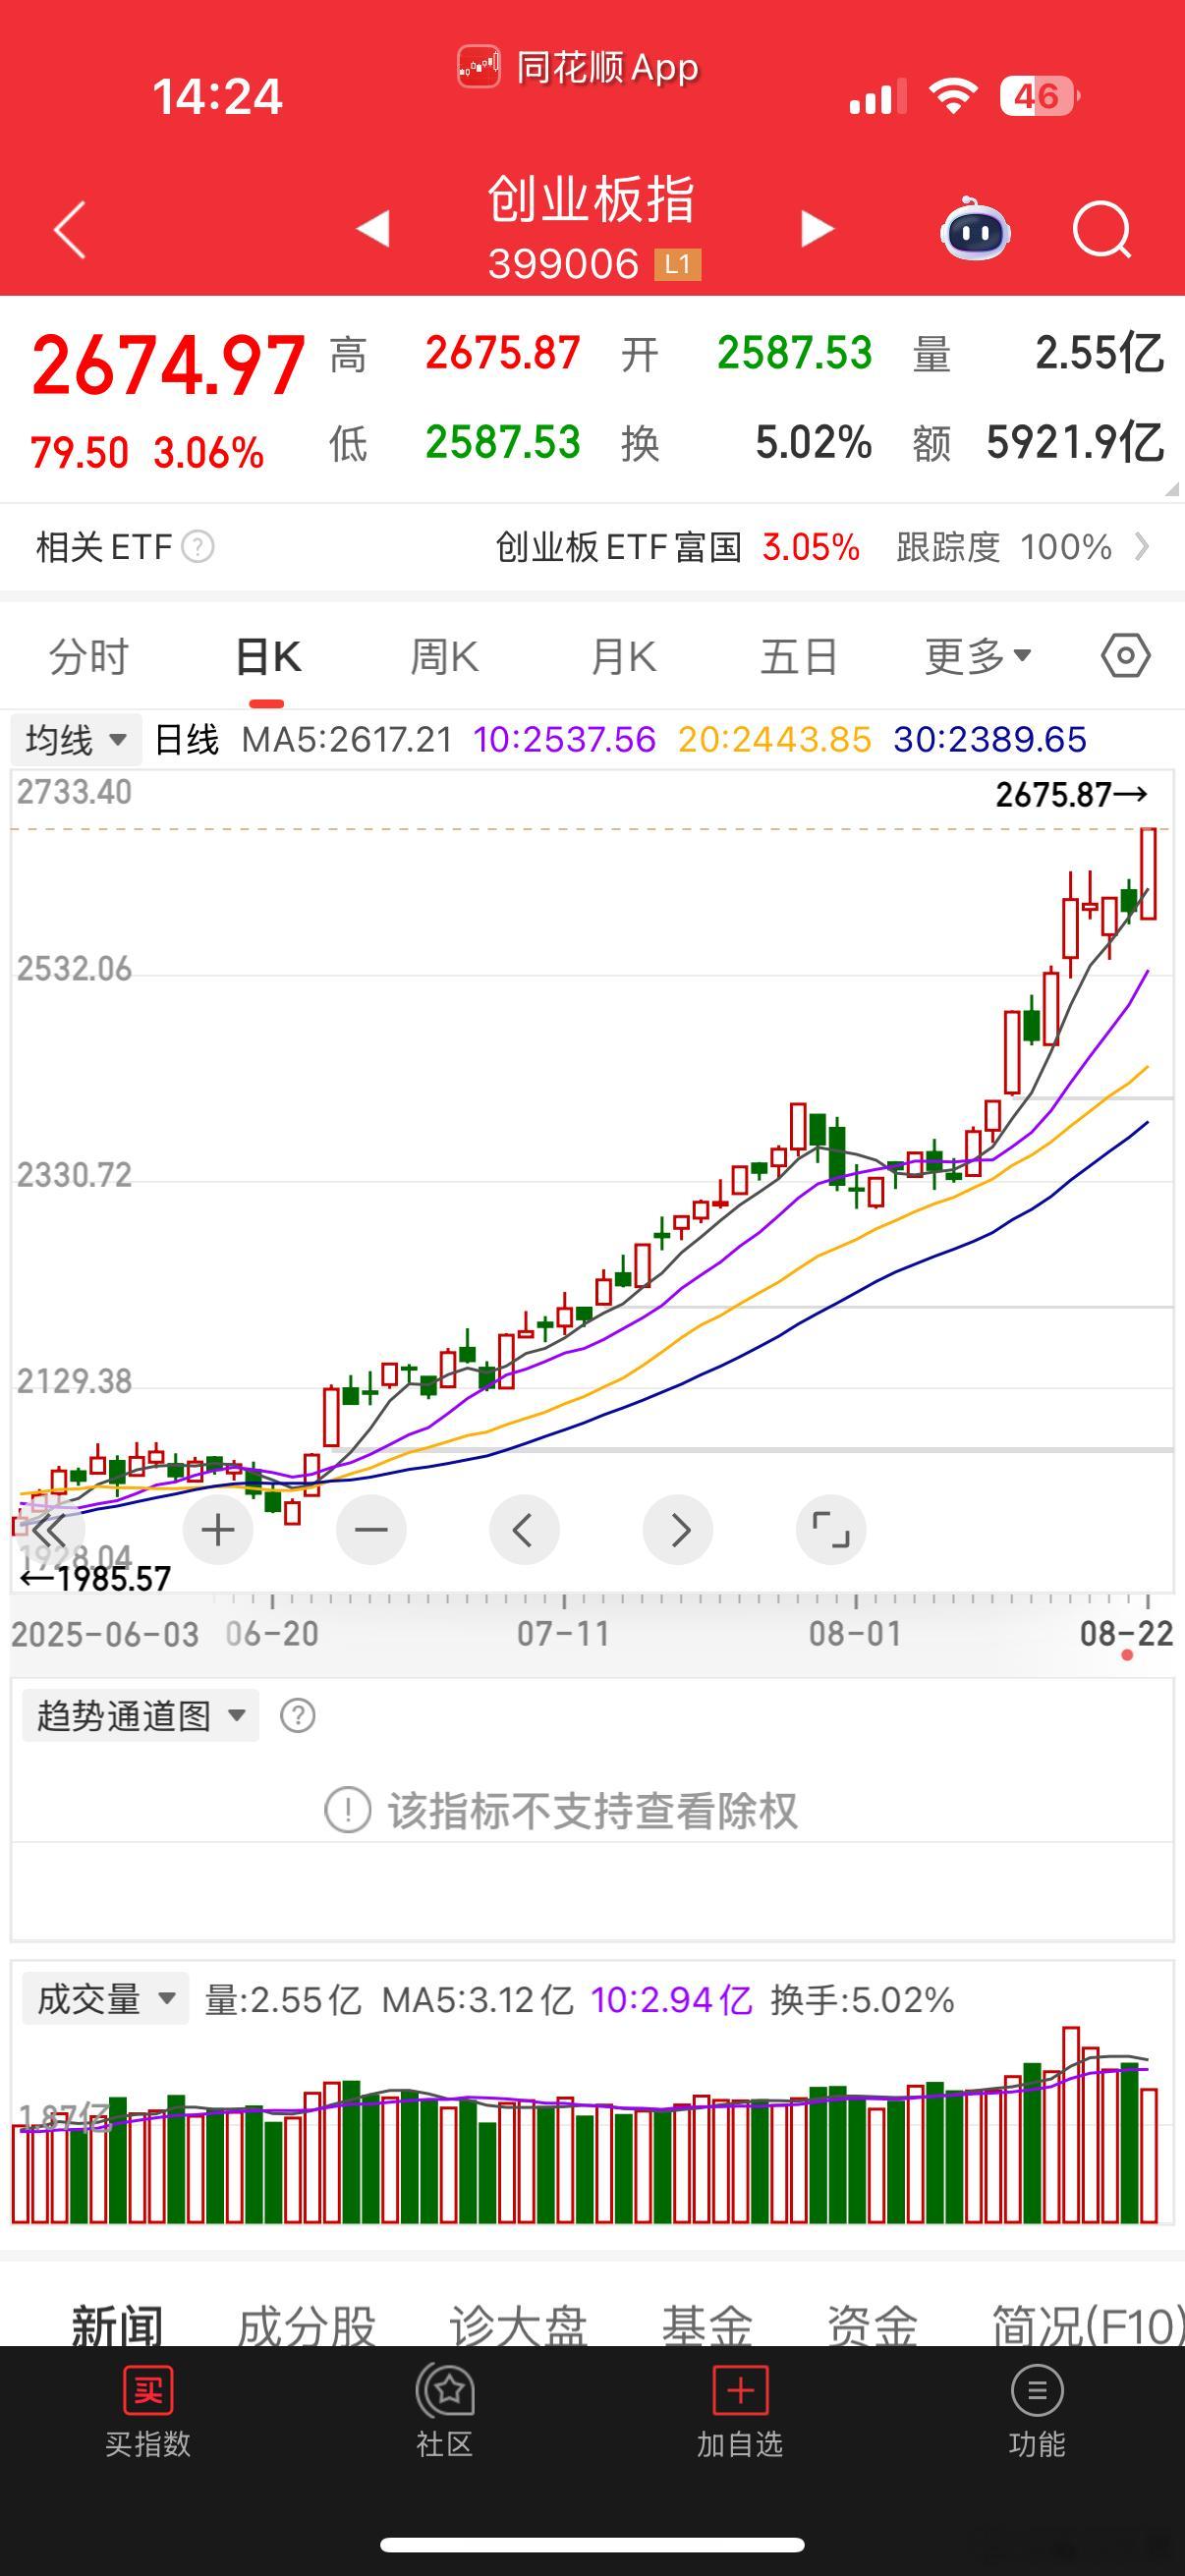This screenshot has width=1185, height=2576.
Task: Tap the 08-01 date marker
Action: pyautogui.click(x=855, y=1634)
